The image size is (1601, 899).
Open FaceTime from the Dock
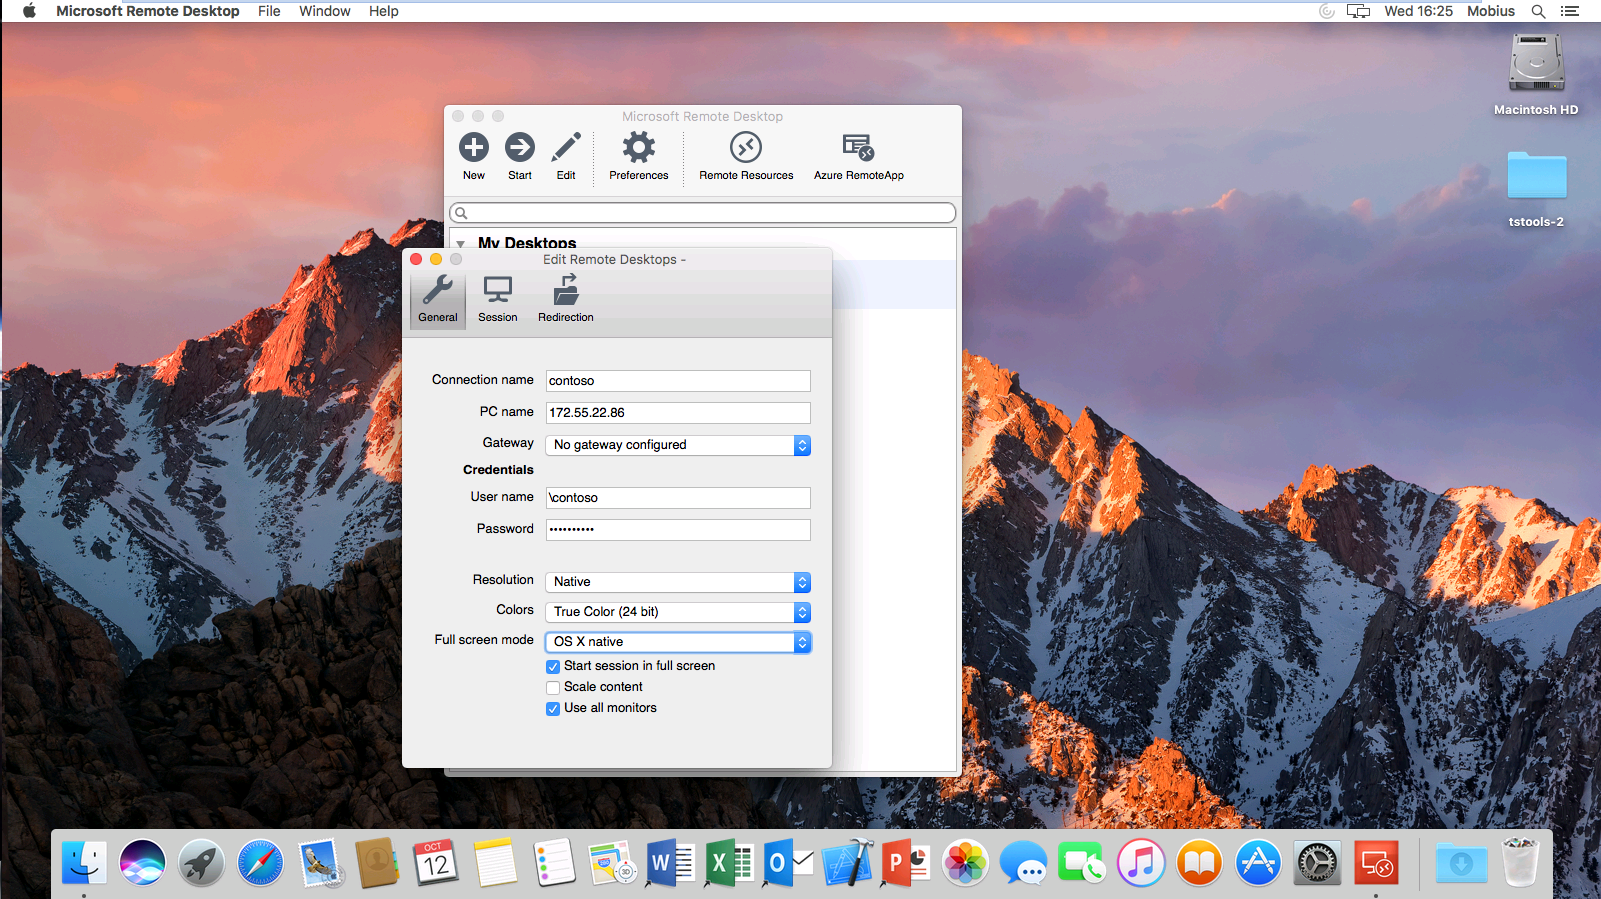1082,862
